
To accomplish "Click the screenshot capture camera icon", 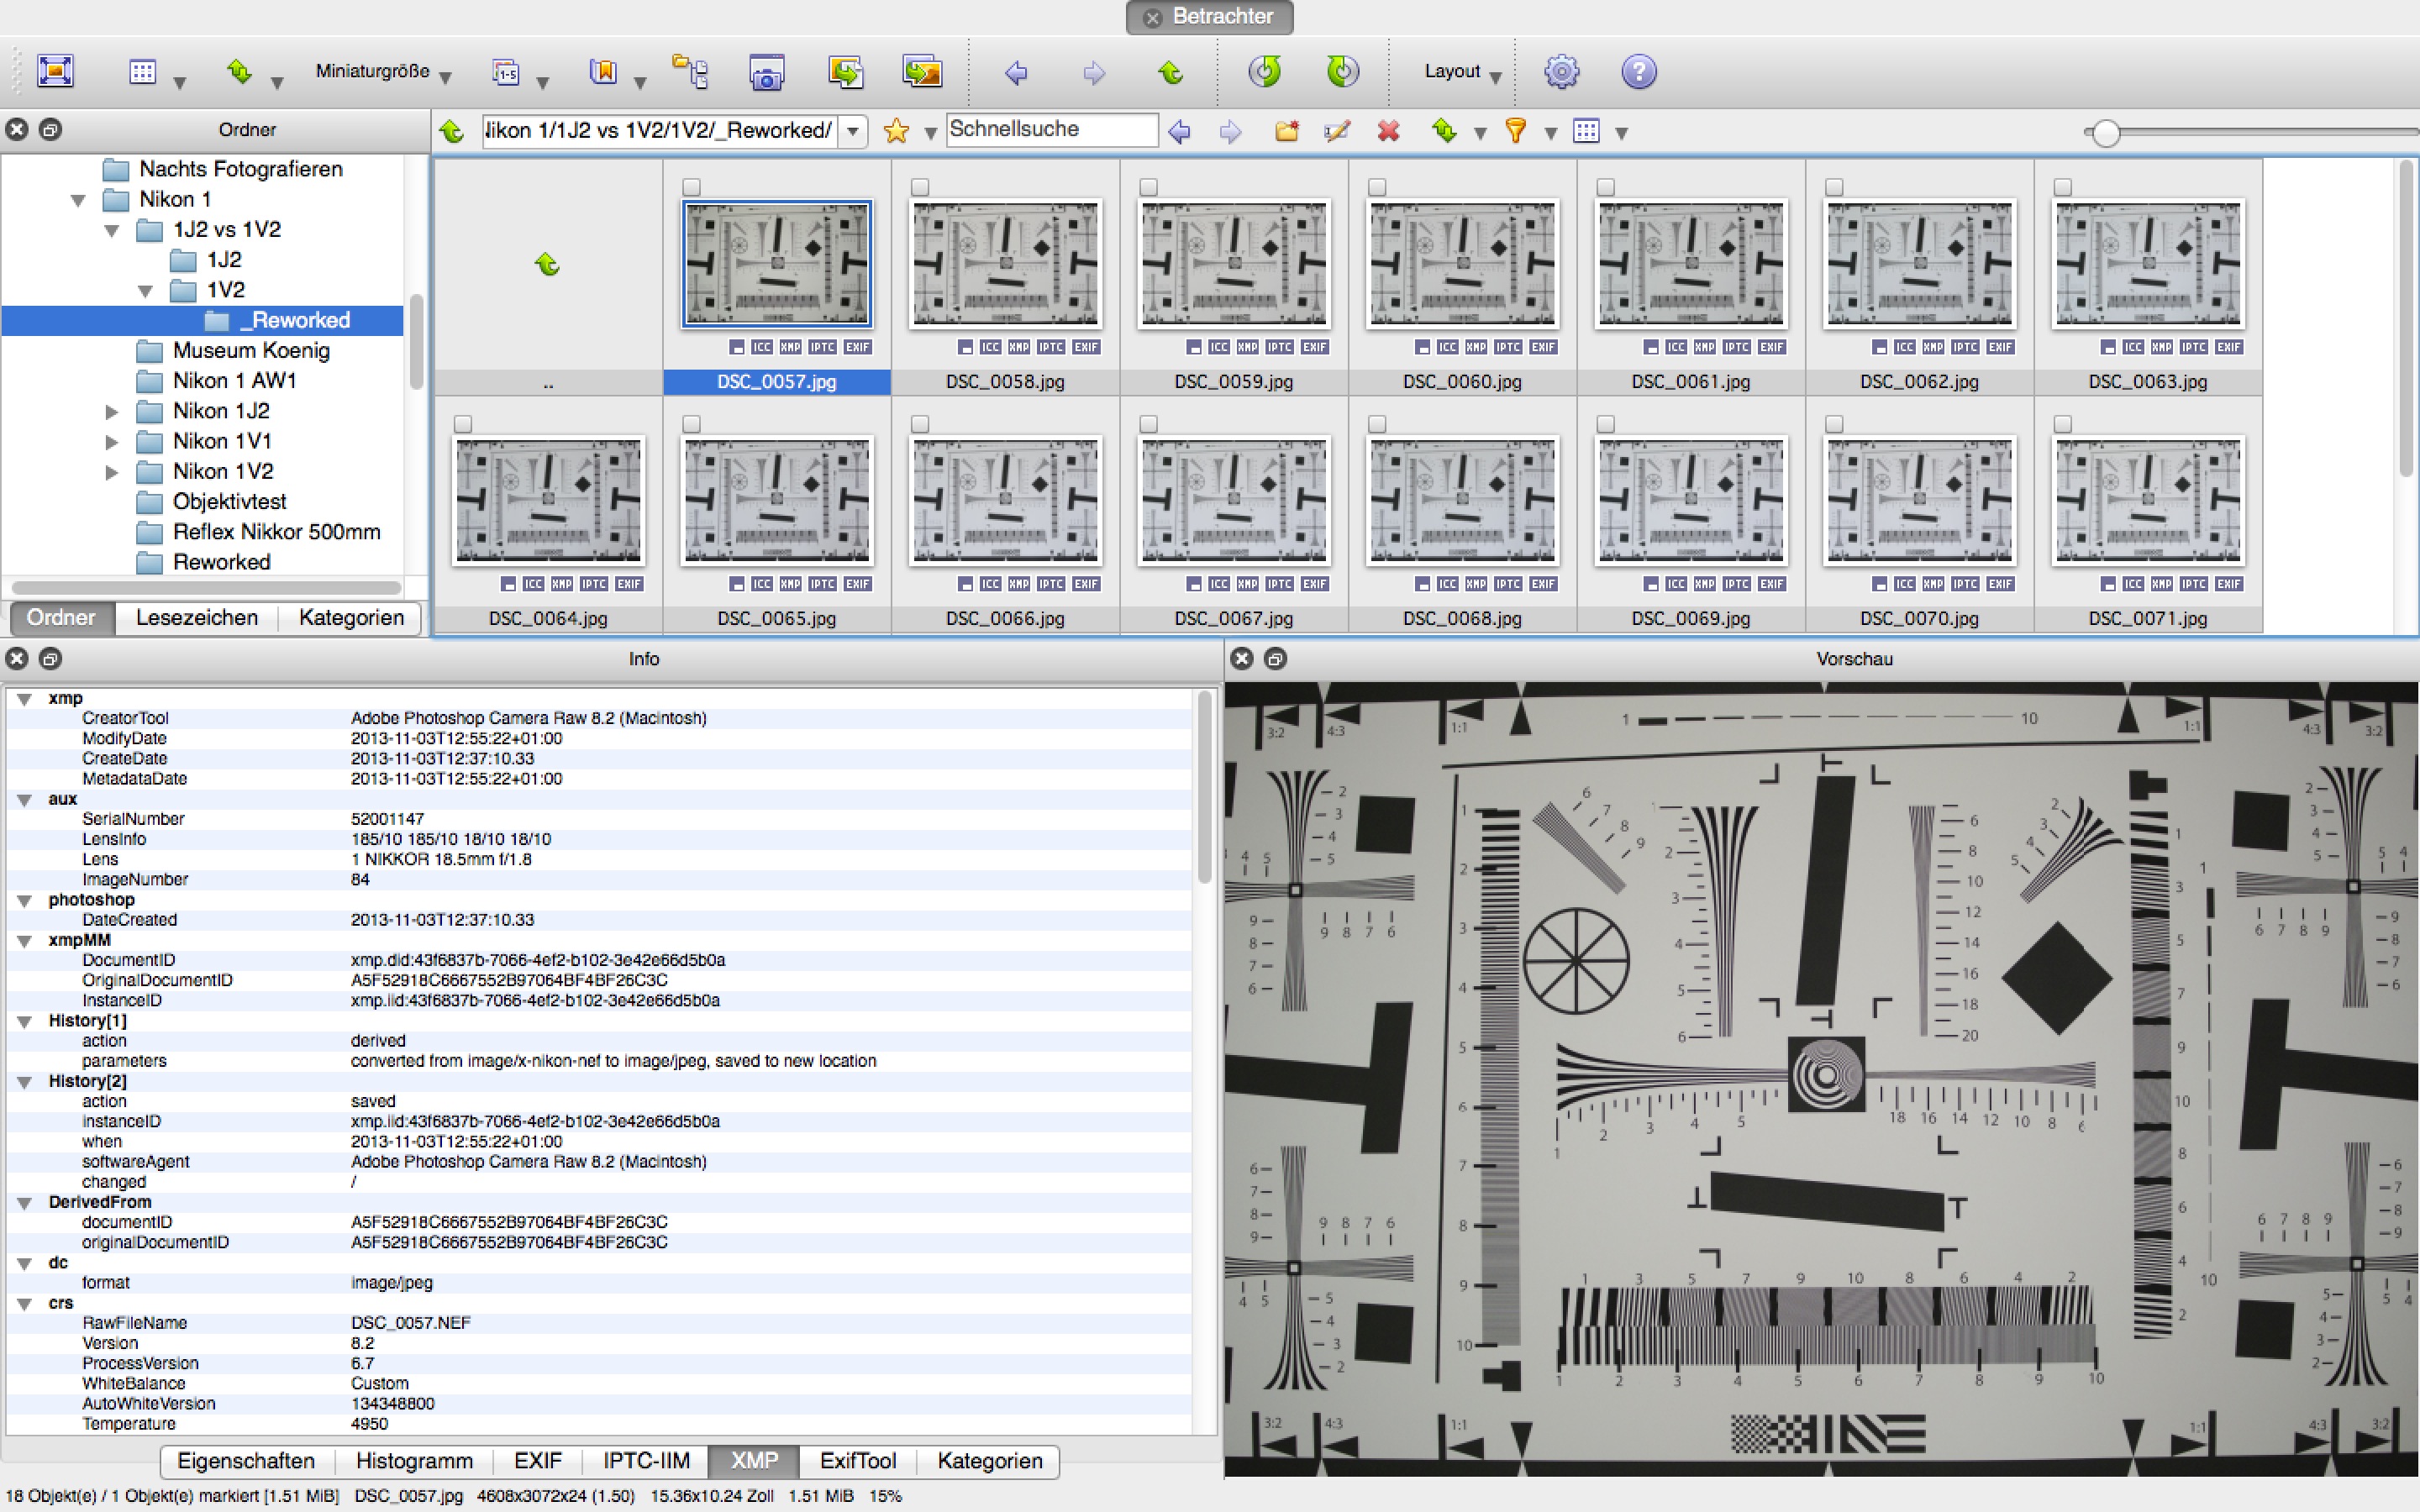I will 766,72.
